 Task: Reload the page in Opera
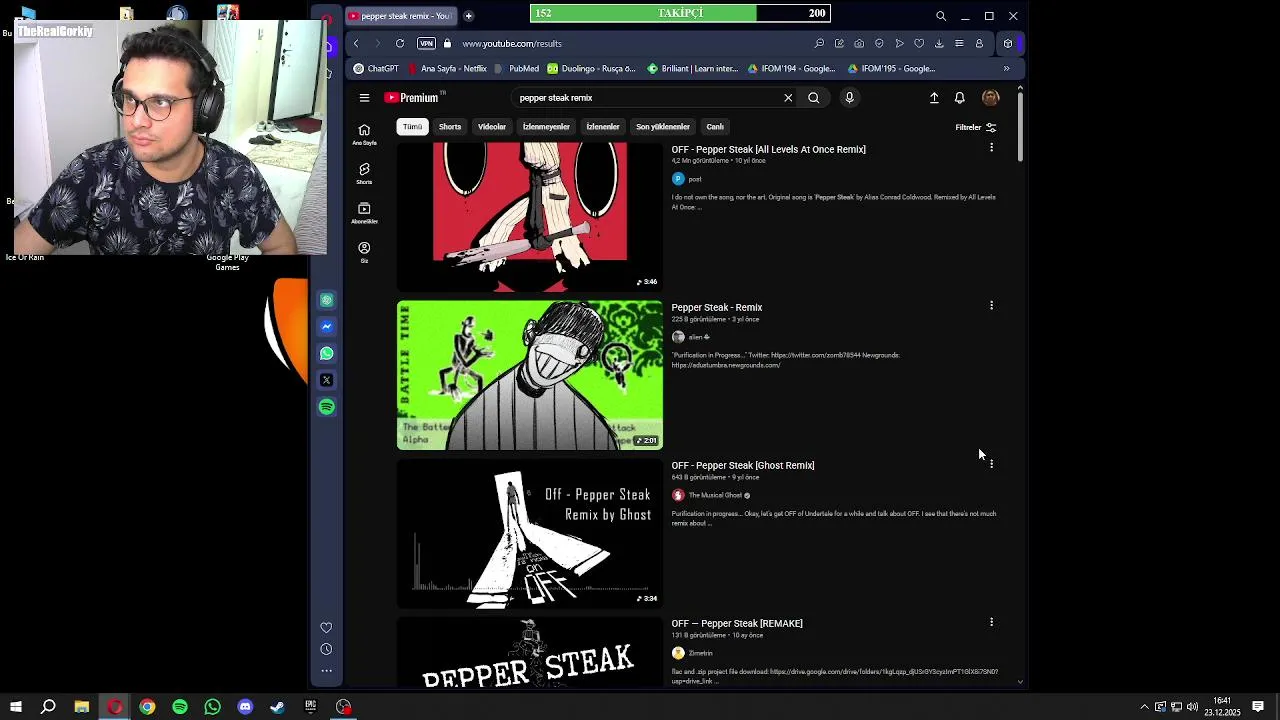tap(400, 43)
